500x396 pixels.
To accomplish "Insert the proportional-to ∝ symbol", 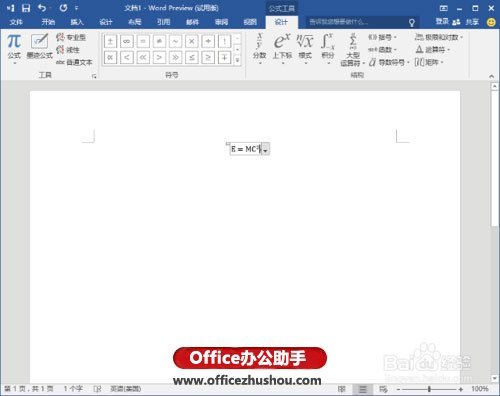I will [x=110, y=57].
